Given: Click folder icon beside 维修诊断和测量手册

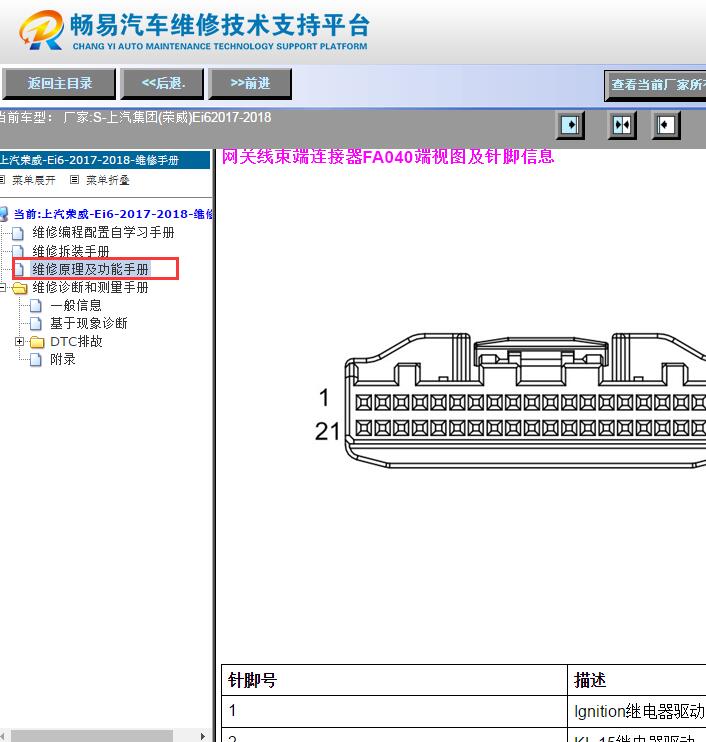Looking at the screenshot, I should [19, 288].
